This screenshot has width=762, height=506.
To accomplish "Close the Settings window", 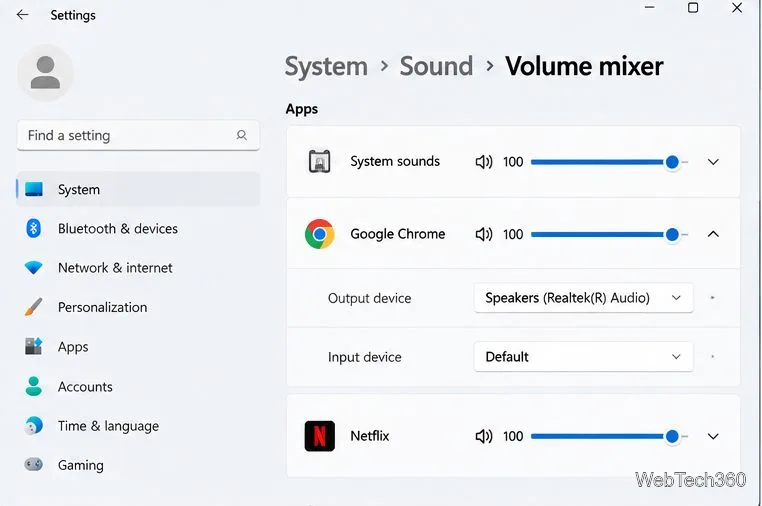I will [x=737, y=7].
